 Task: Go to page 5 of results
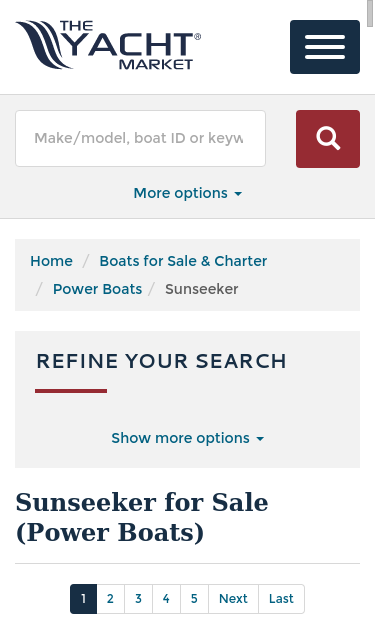[194, 599]
